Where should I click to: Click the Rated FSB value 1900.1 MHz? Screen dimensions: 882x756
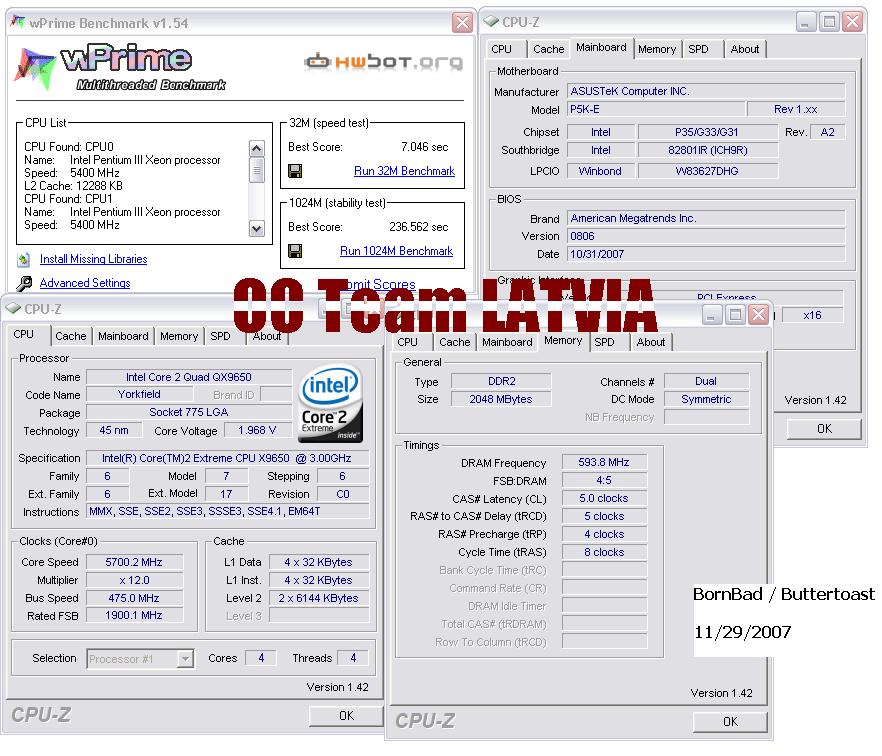click(x=134, y=616)
